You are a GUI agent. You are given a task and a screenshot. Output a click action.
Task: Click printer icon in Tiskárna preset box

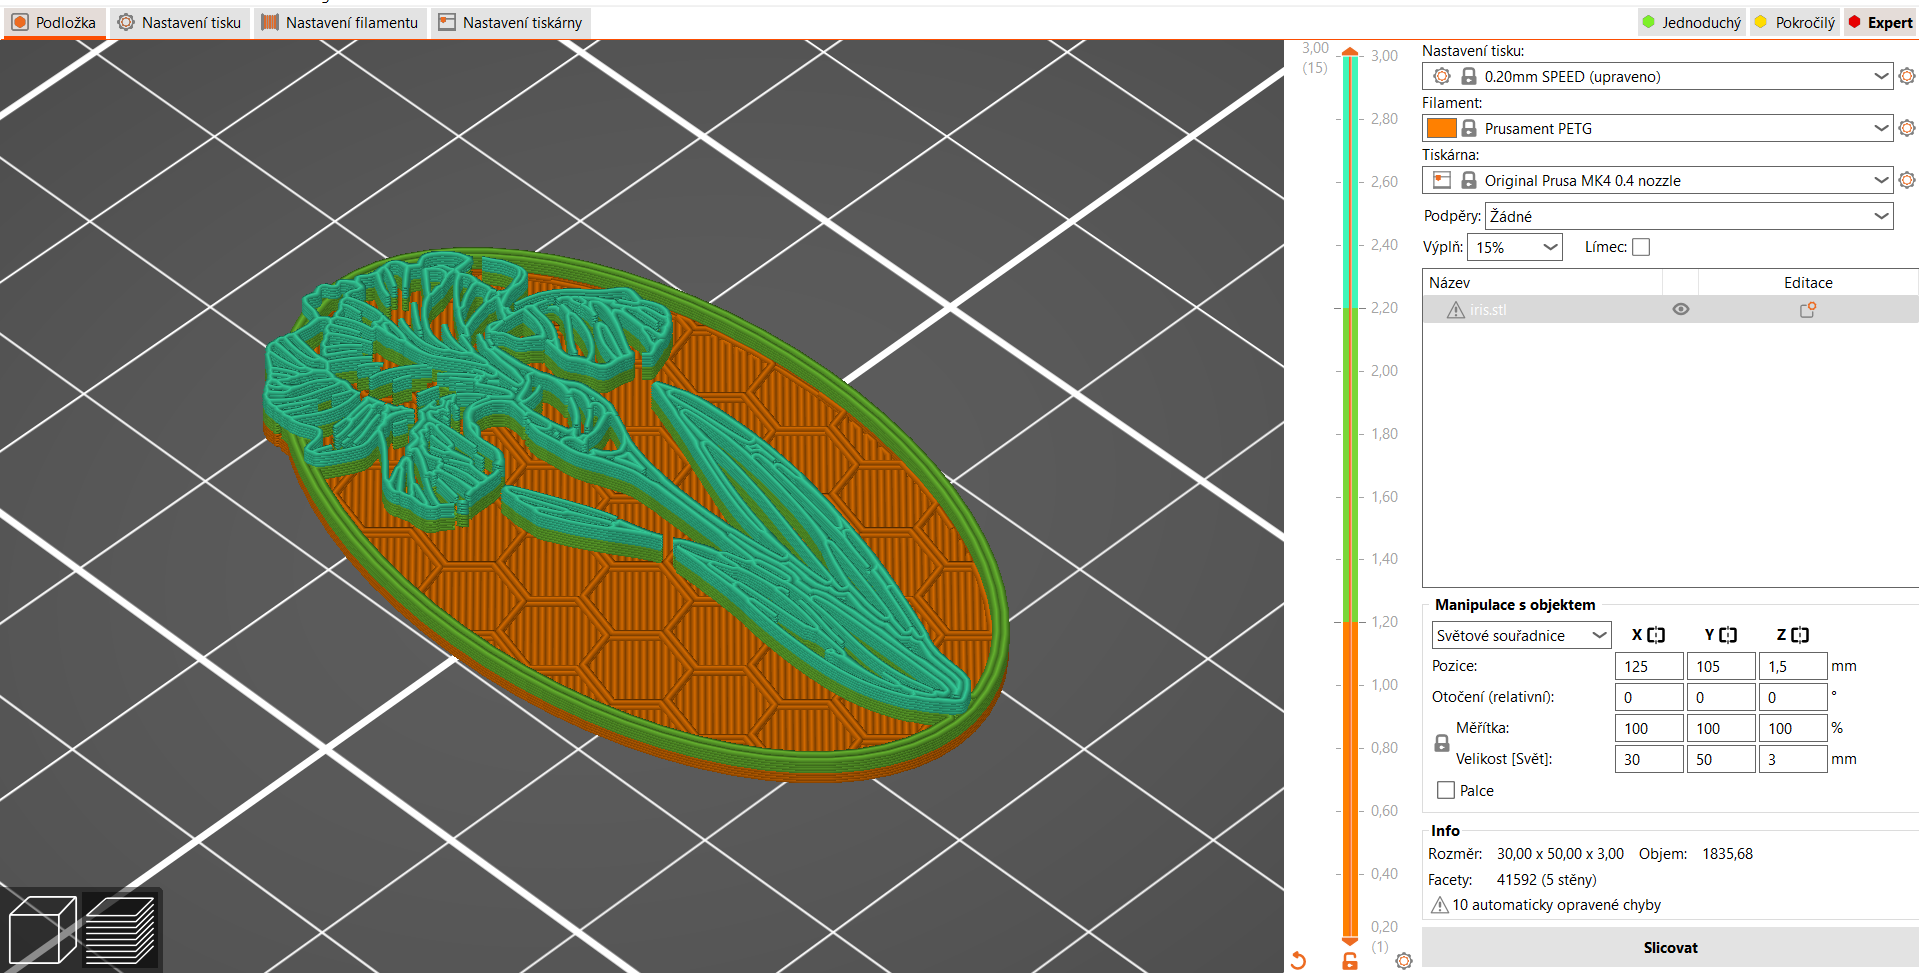tap(1442, 180)
